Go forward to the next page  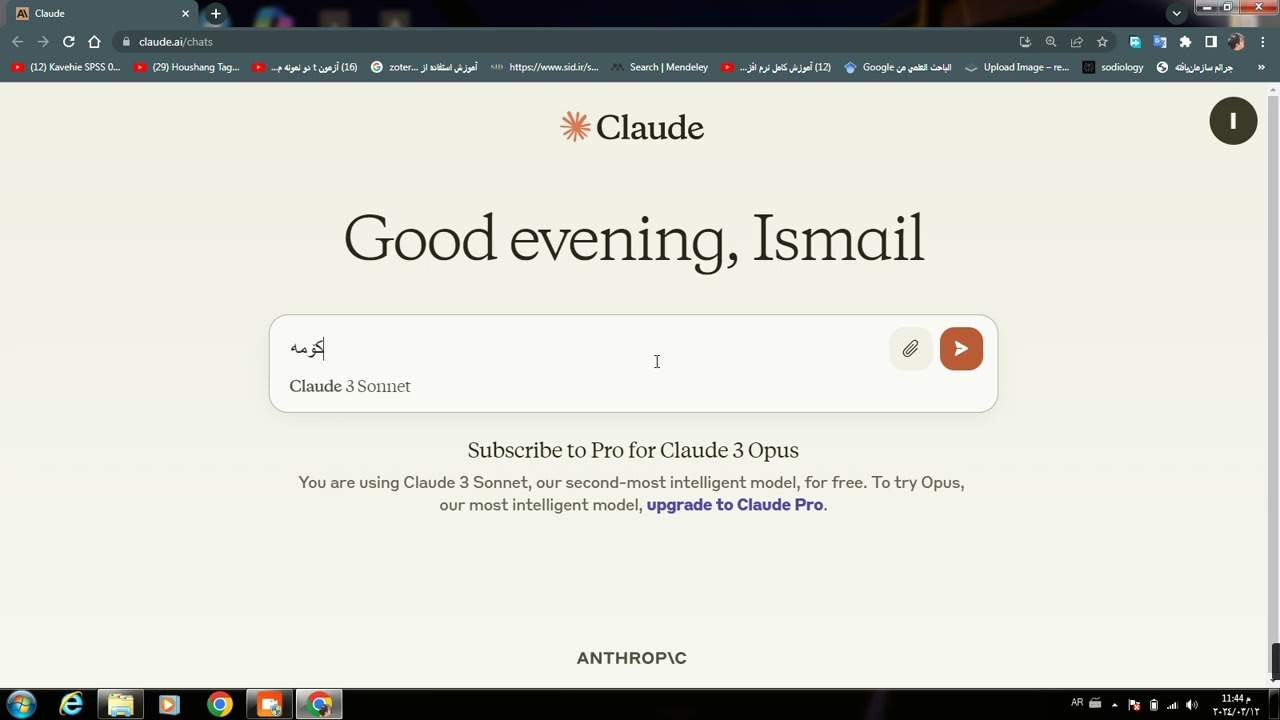(43, 42)
